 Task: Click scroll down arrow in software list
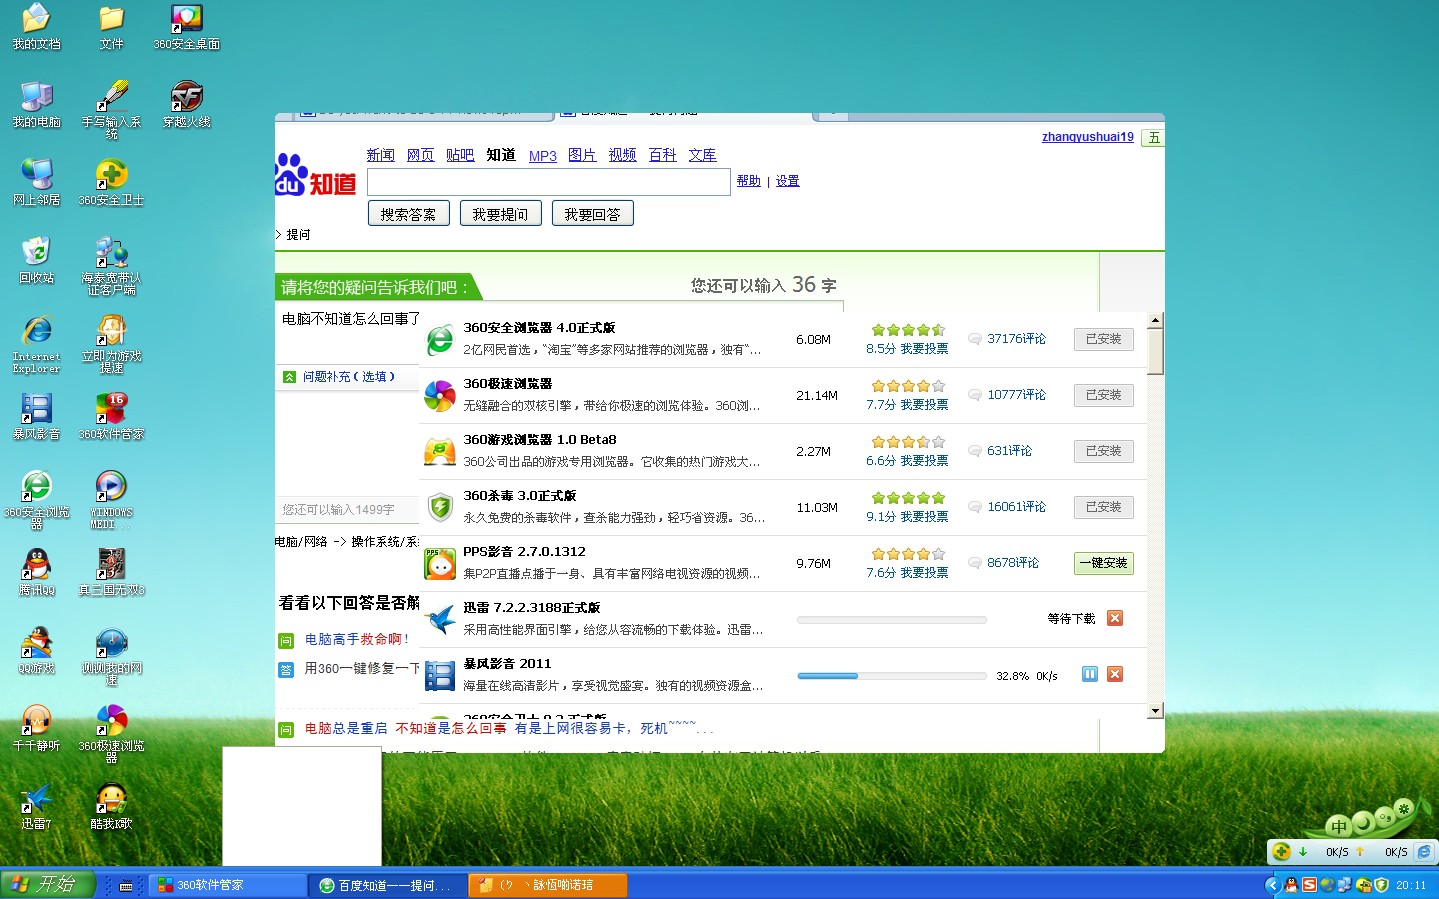click(1155, 710)
